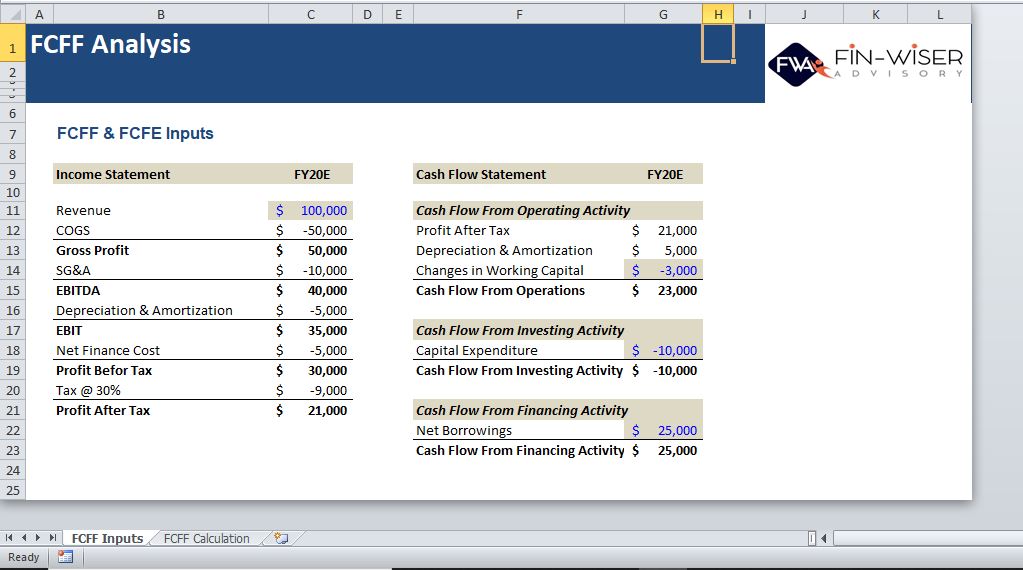Open the FCFF Calculation sheet tab
Screen dimensions: 1023x570
click(206, 538)
